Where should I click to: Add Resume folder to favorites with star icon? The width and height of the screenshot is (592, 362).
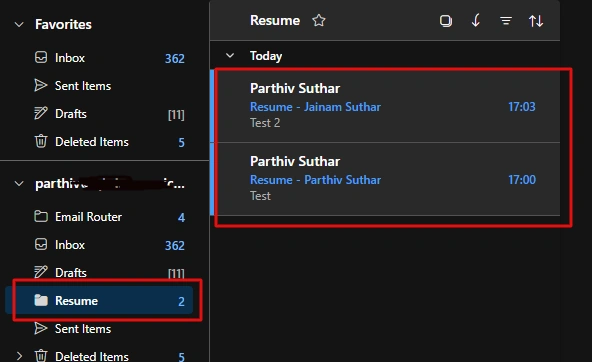(x=319, y=20)
